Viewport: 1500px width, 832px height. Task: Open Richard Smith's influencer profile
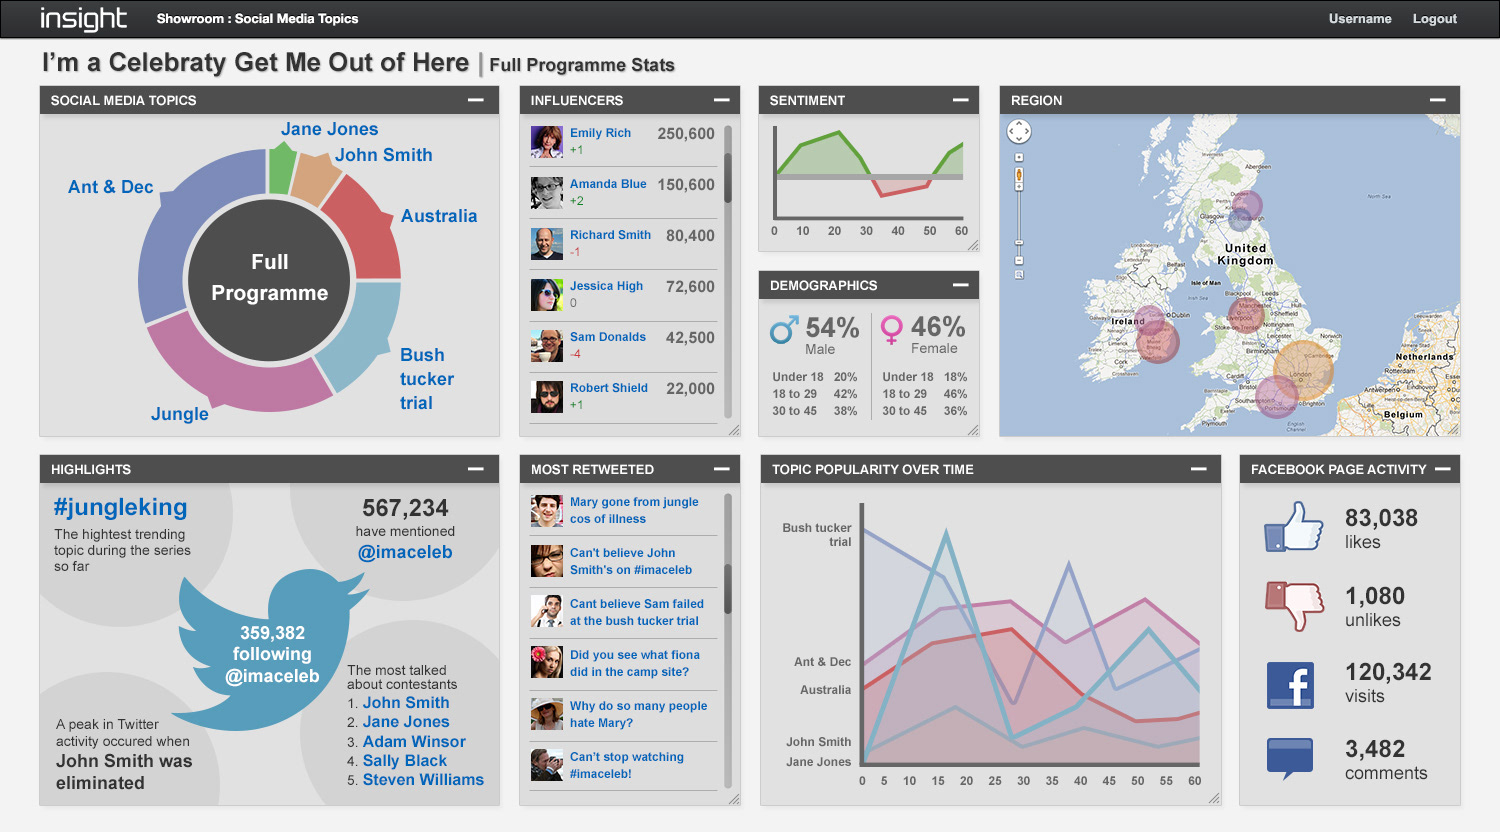[x=610, y=235]
